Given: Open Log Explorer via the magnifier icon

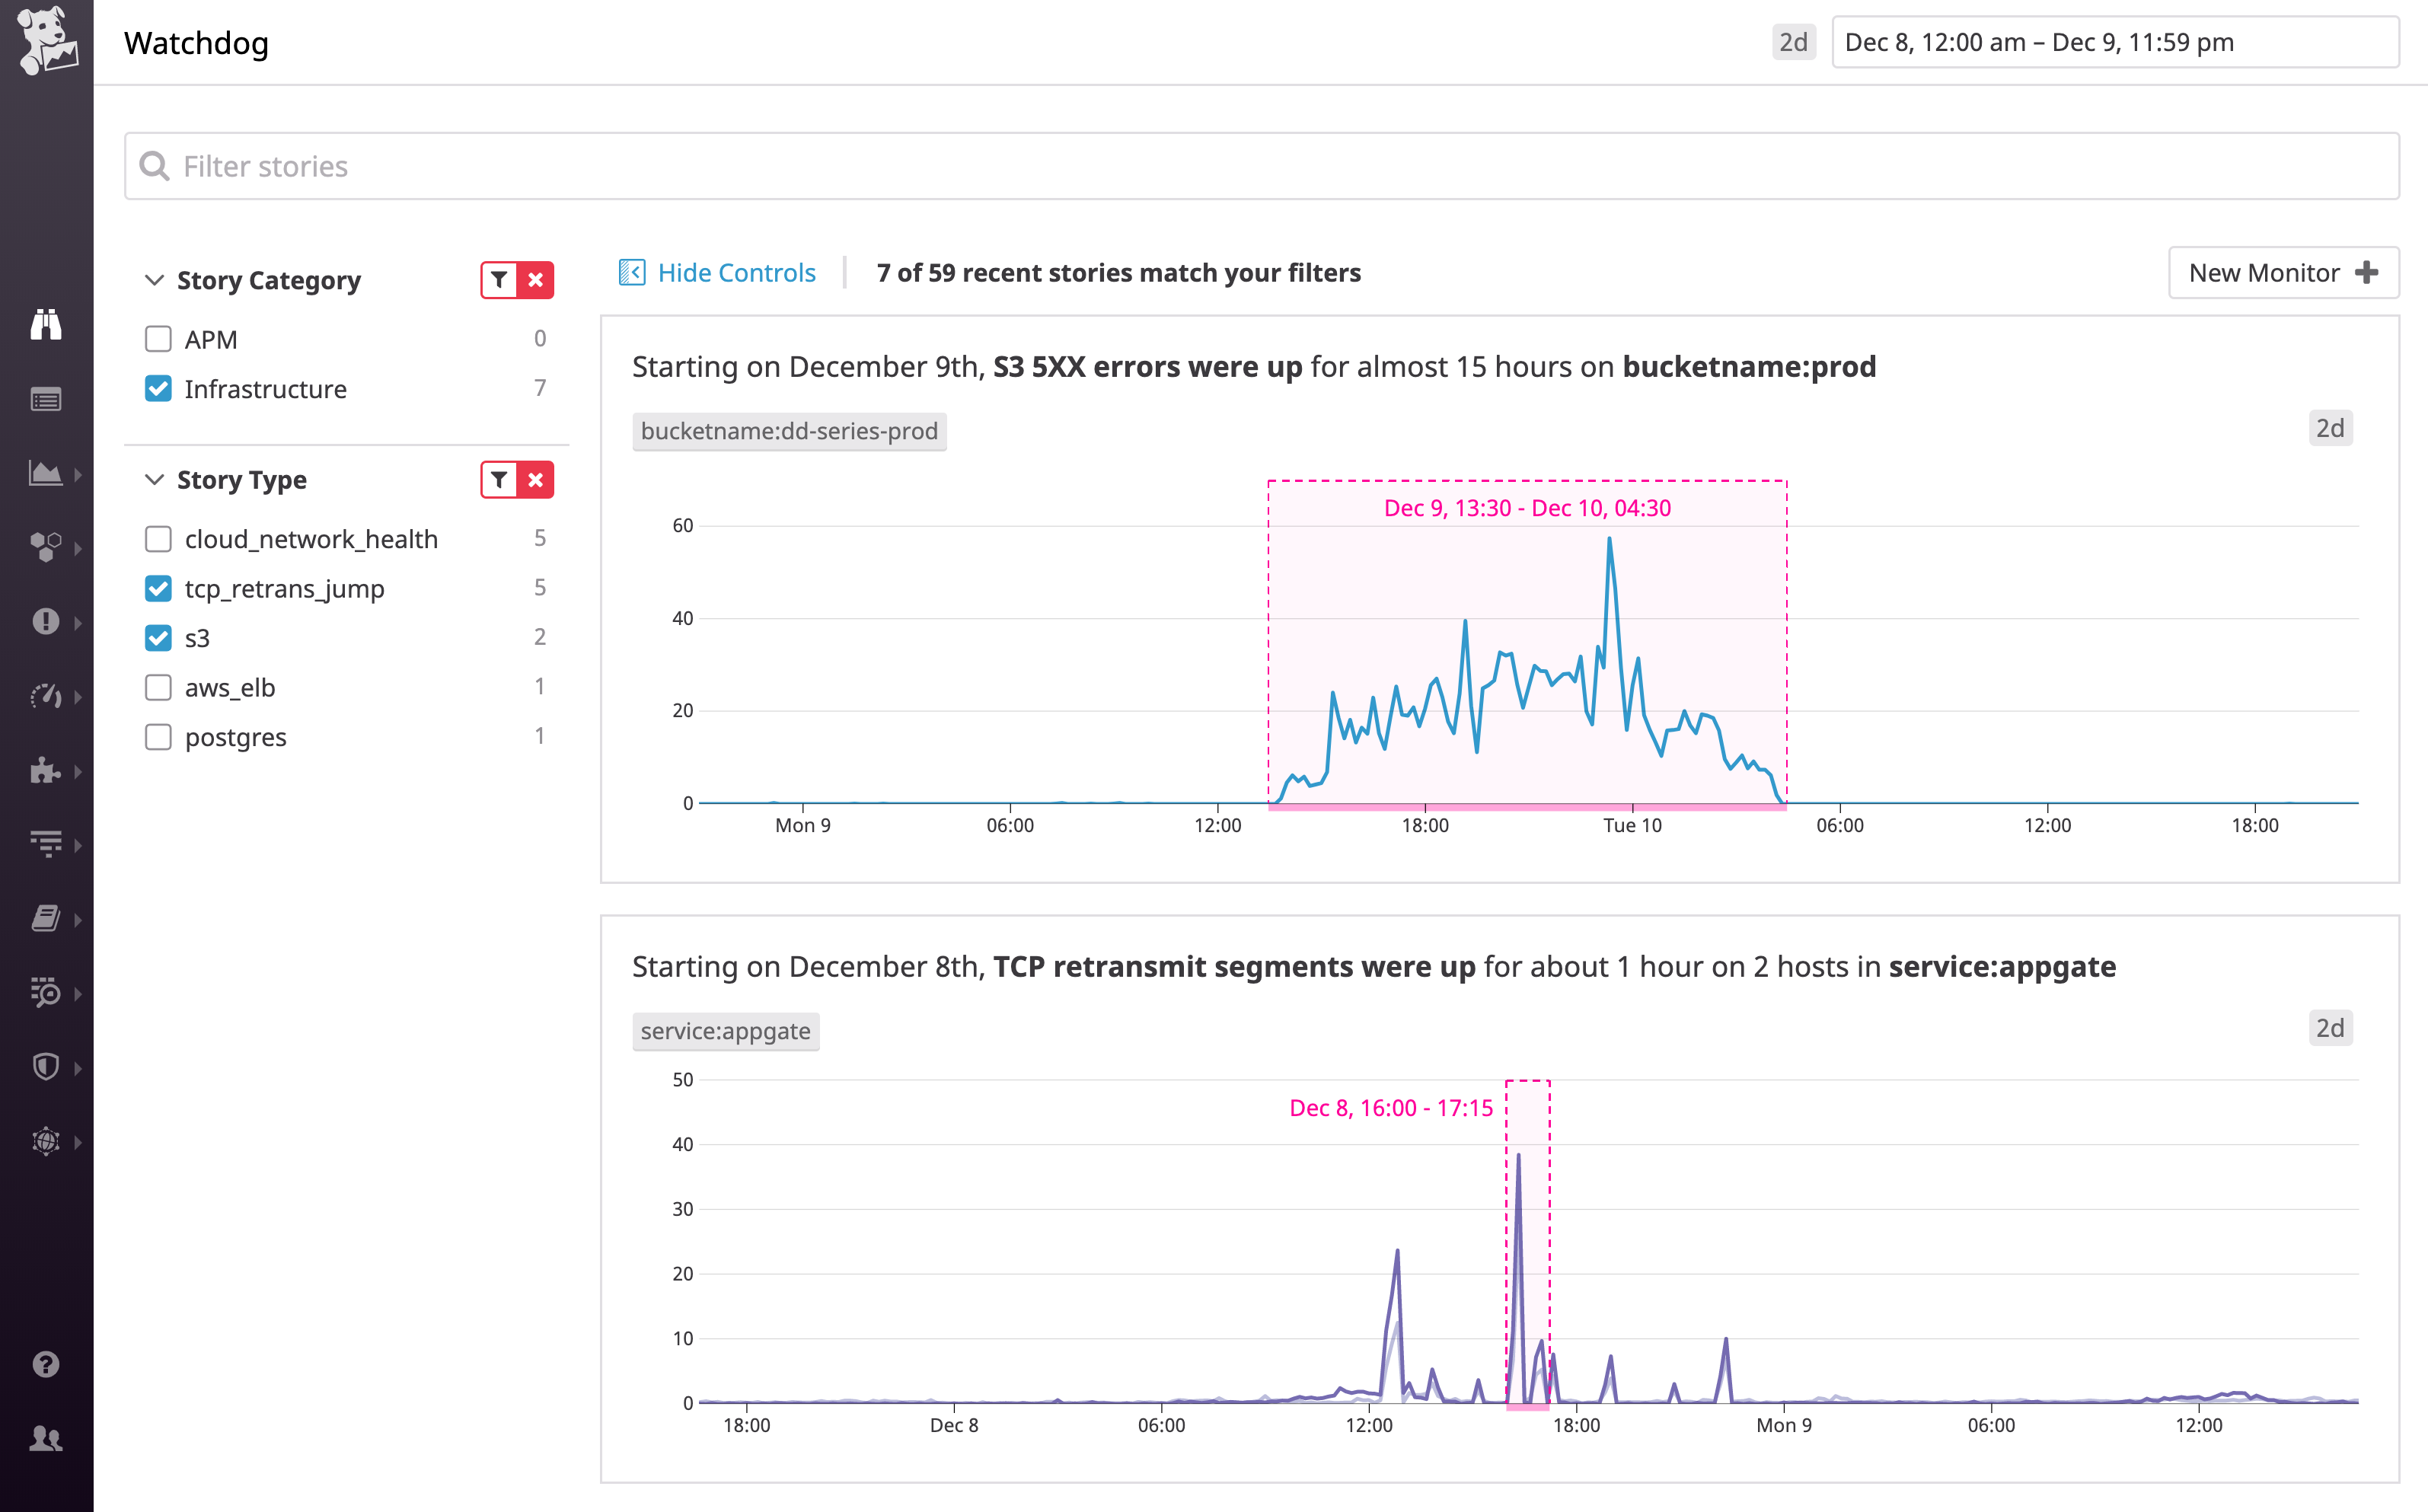Looking at the screenshot, I should pos(47,993).
